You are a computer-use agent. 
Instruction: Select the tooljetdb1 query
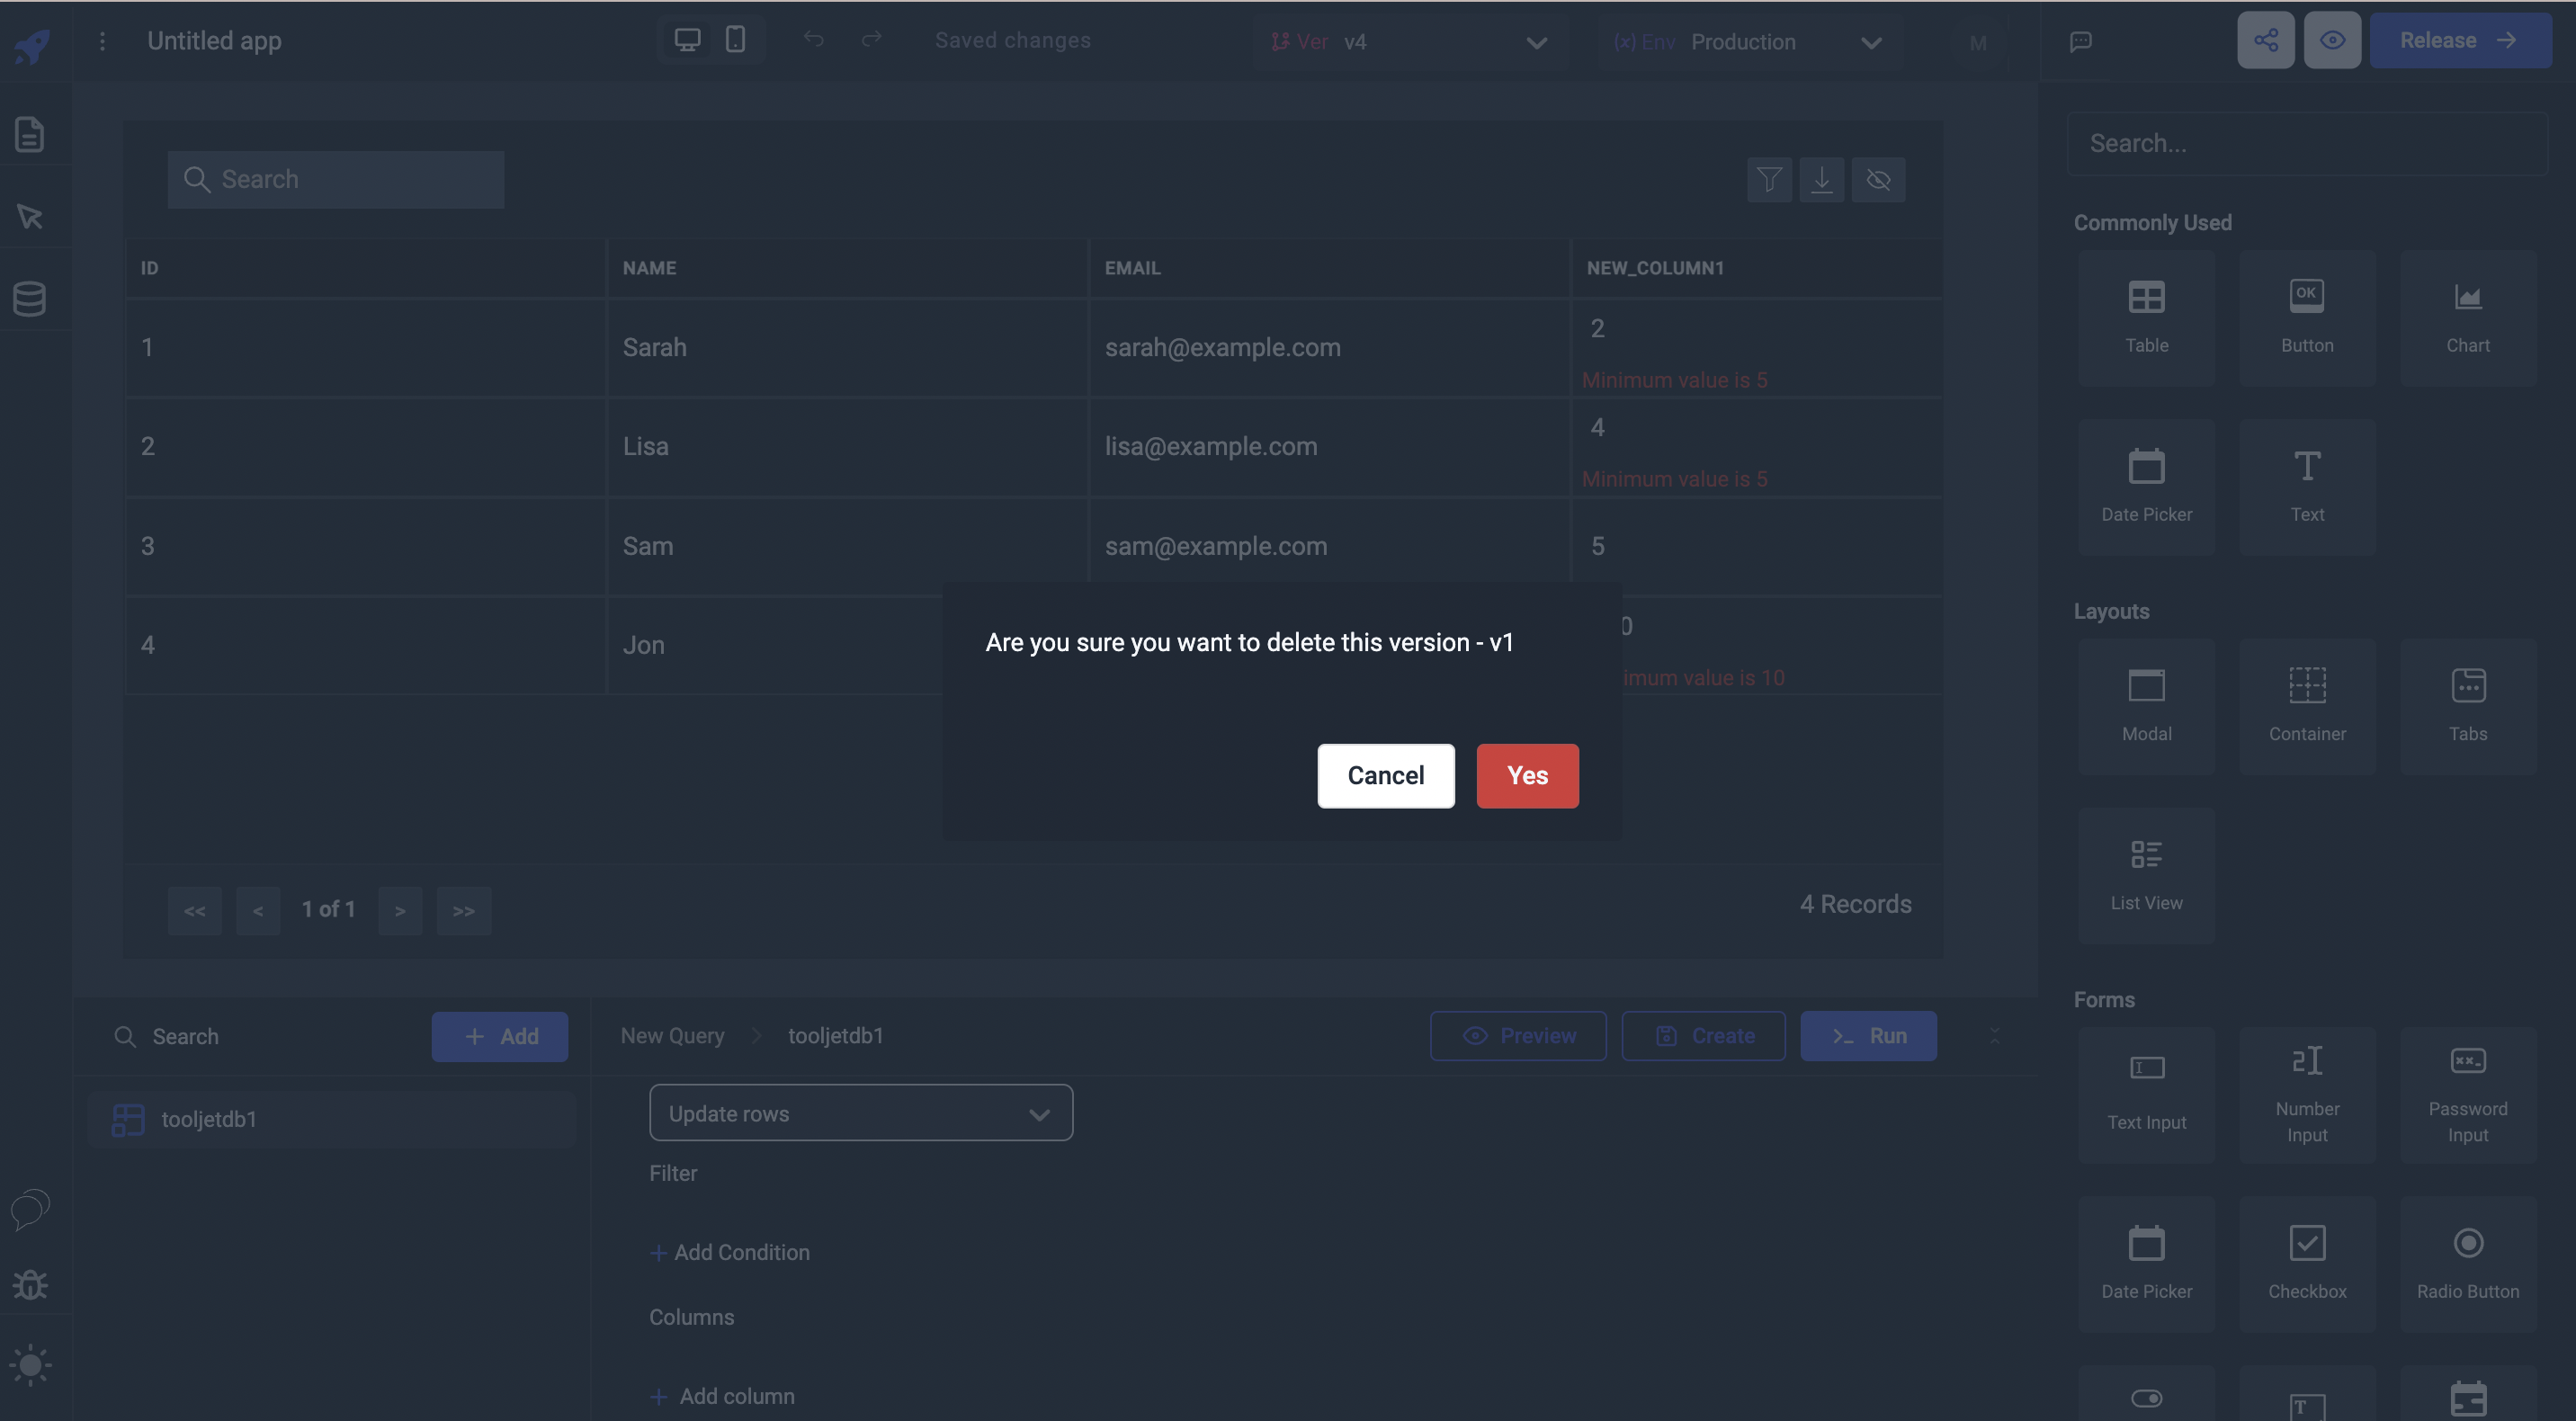(x=209, y=1119)
